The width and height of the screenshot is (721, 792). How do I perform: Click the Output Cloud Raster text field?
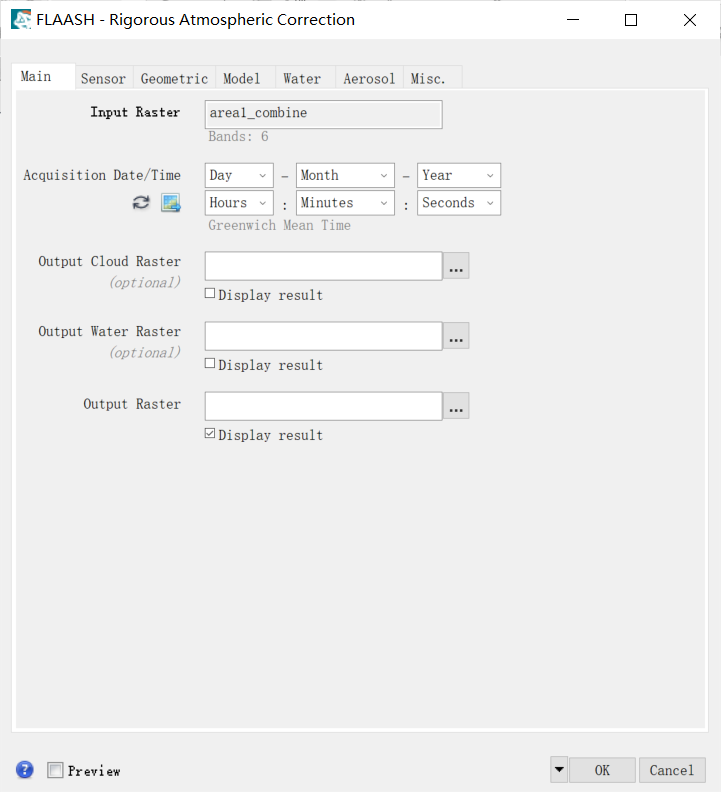(323, 266)
